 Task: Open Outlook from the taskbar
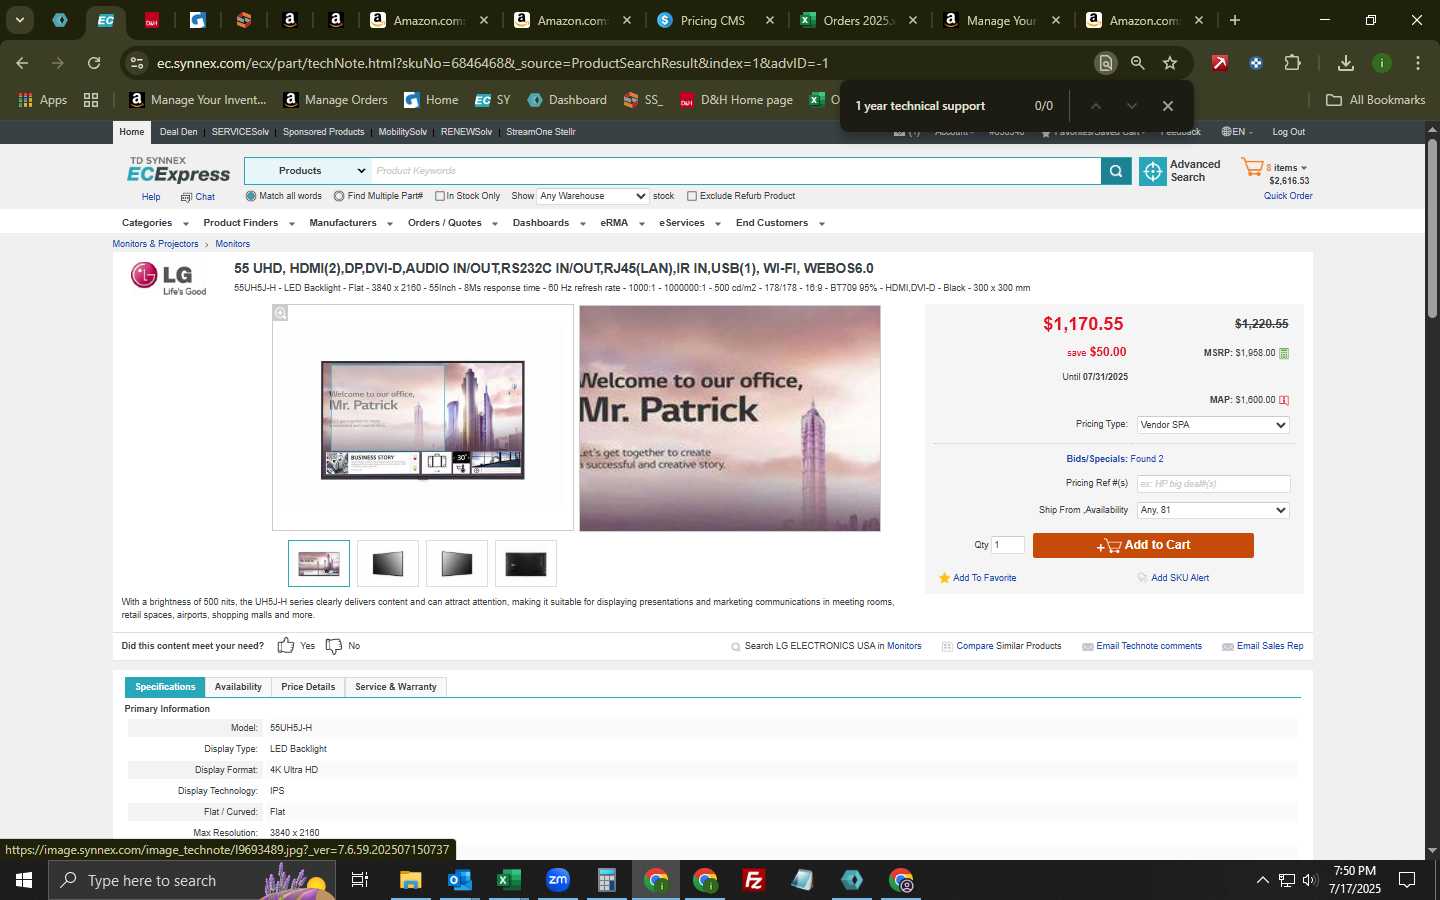pos(459,880)
